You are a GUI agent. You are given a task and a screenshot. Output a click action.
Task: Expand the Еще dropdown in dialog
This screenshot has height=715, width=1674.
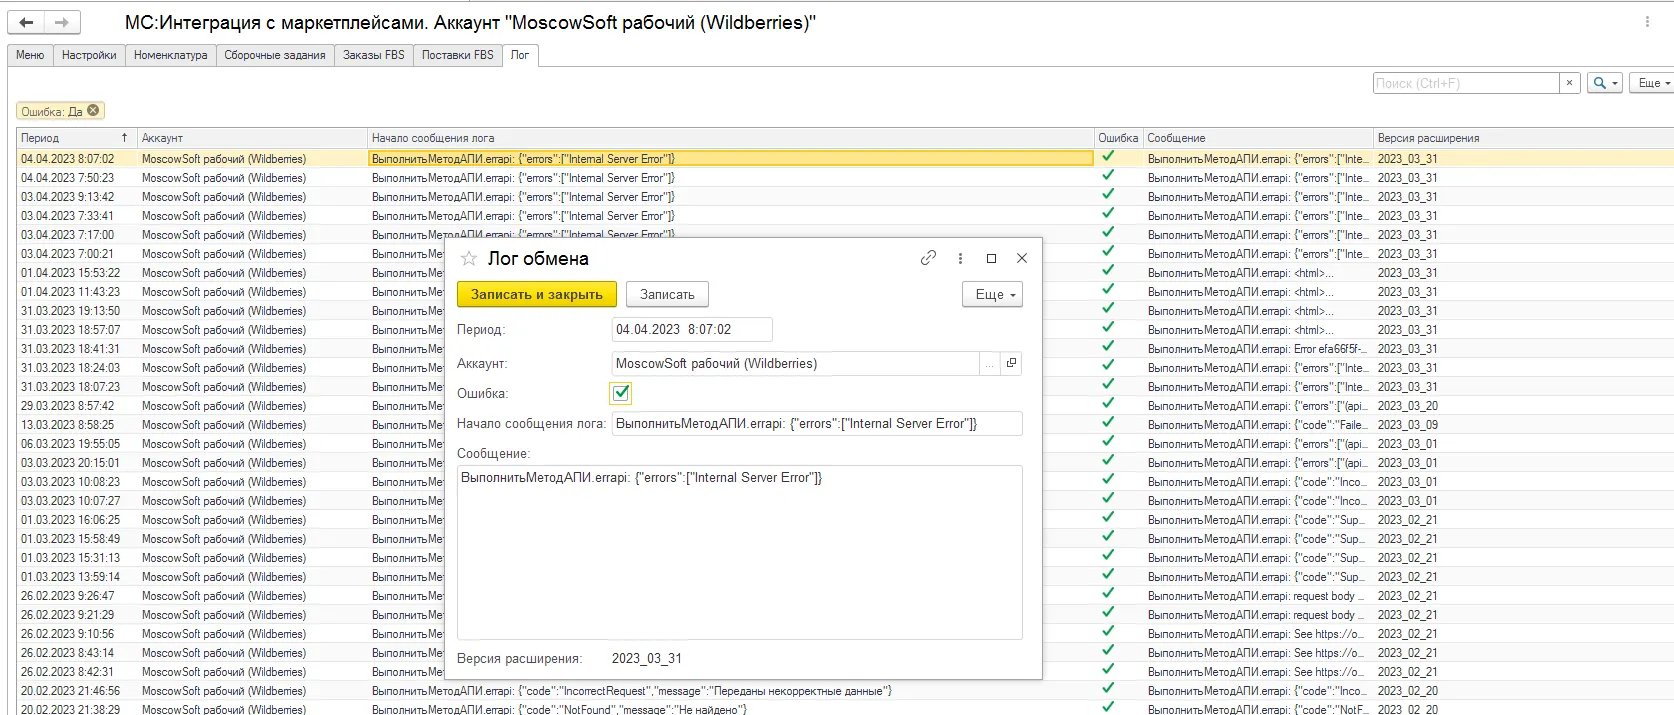[992, 294]
